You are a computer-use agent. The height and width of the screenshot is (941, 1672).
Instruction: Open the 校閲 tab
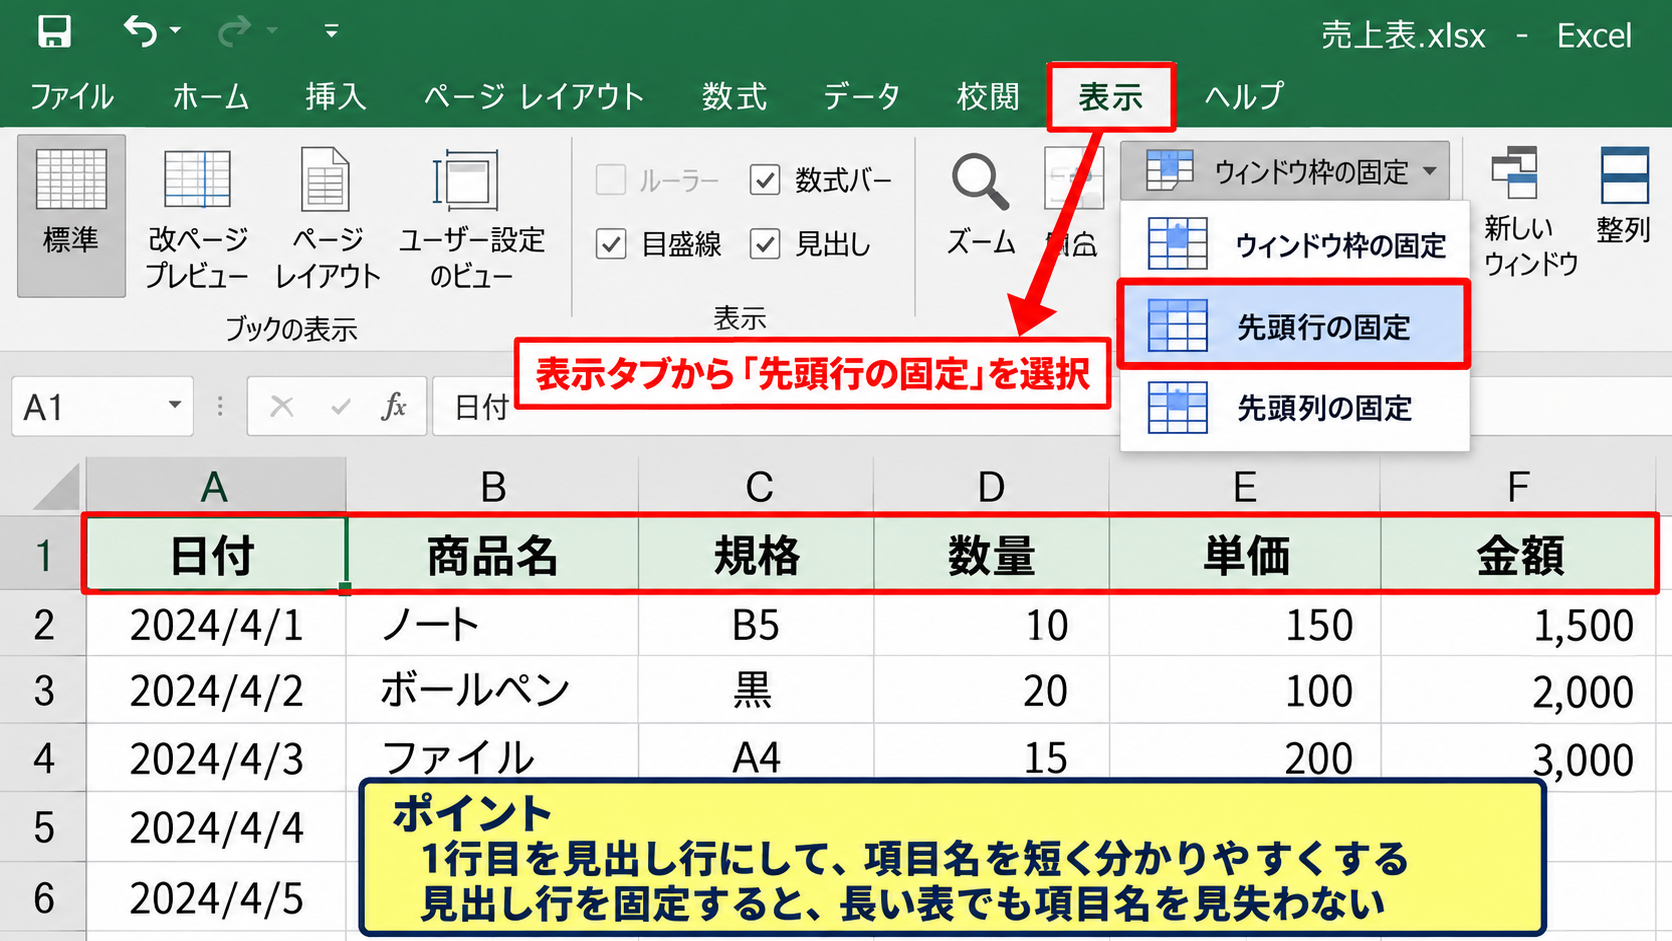click(x=988, y=97)
